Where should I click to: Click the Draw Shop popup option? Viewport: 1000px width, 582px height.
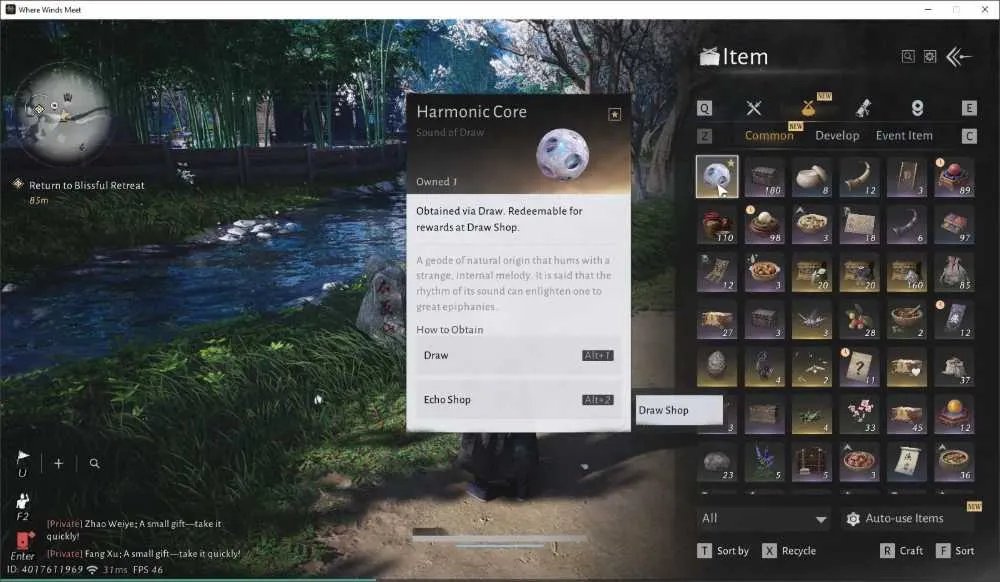[679, 411]
